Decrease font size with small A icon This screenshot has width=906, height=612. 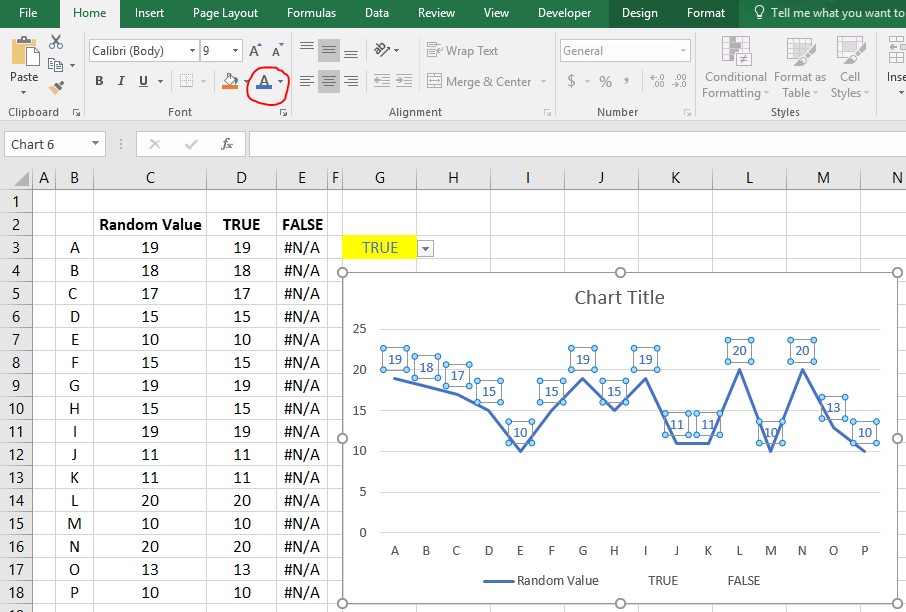point(277,51)
